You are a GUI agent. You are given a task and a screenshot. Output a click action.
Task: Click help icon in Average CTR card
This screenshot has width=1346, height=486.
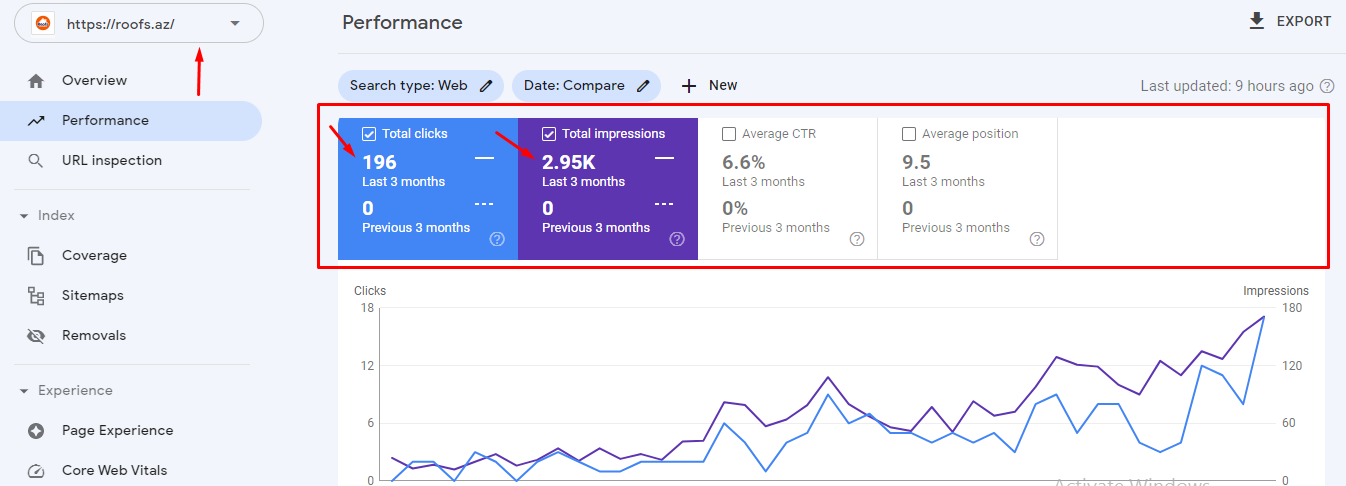(x=857, y=239)
